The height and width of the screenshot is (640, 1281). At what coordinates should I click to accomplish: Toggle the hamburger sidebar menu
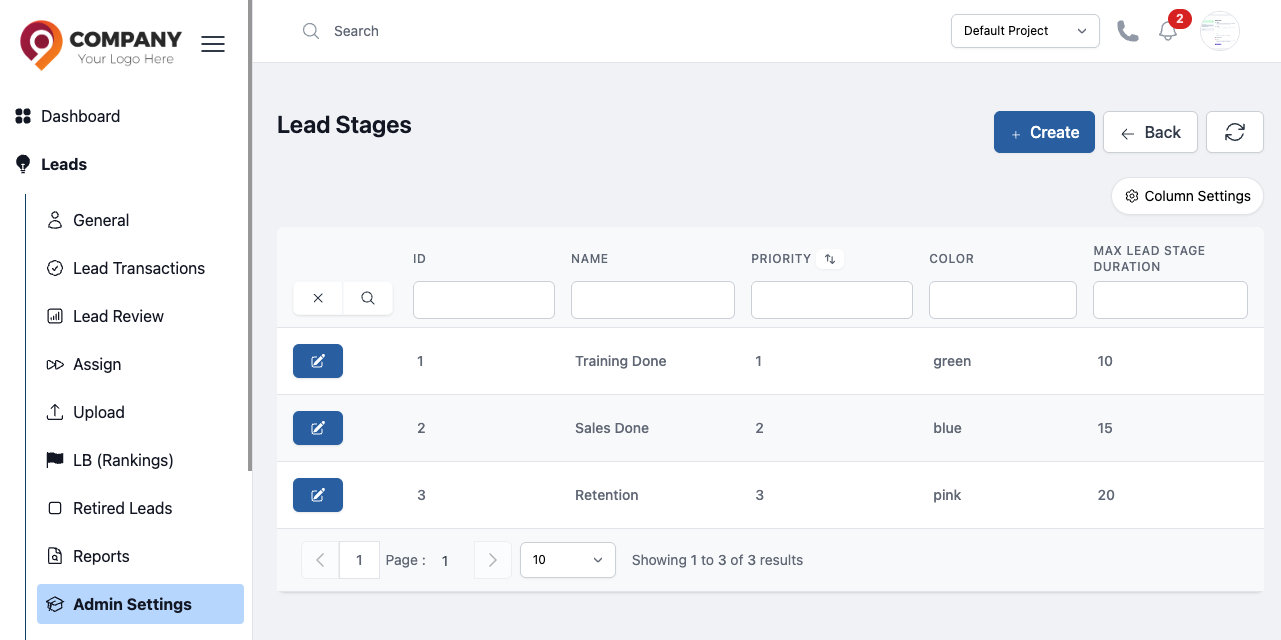tap(213, 44)
